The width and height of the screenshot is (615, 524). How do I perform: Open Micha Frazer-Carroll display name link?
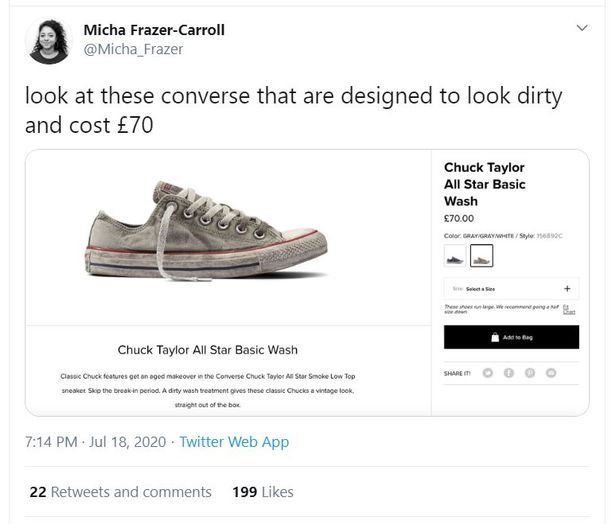(x=154, y=30)
